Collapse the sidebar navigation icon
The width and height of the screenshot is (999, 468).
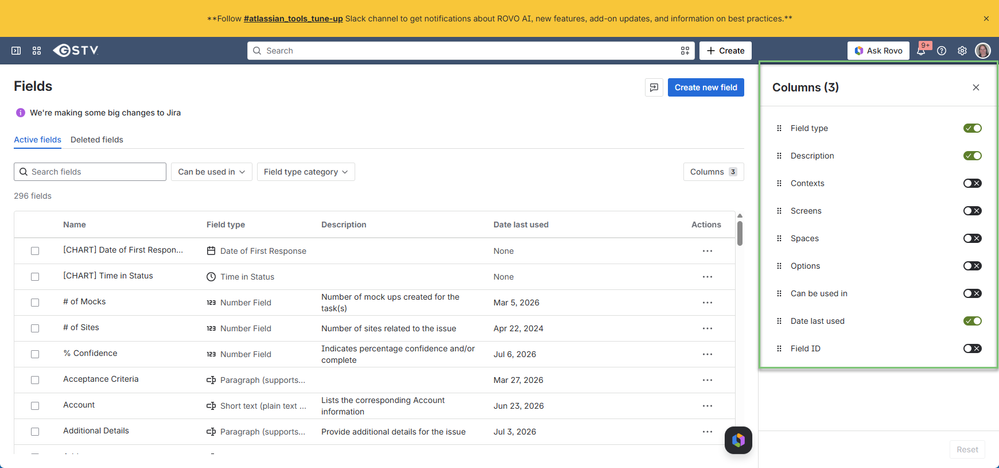click(17, 50)
